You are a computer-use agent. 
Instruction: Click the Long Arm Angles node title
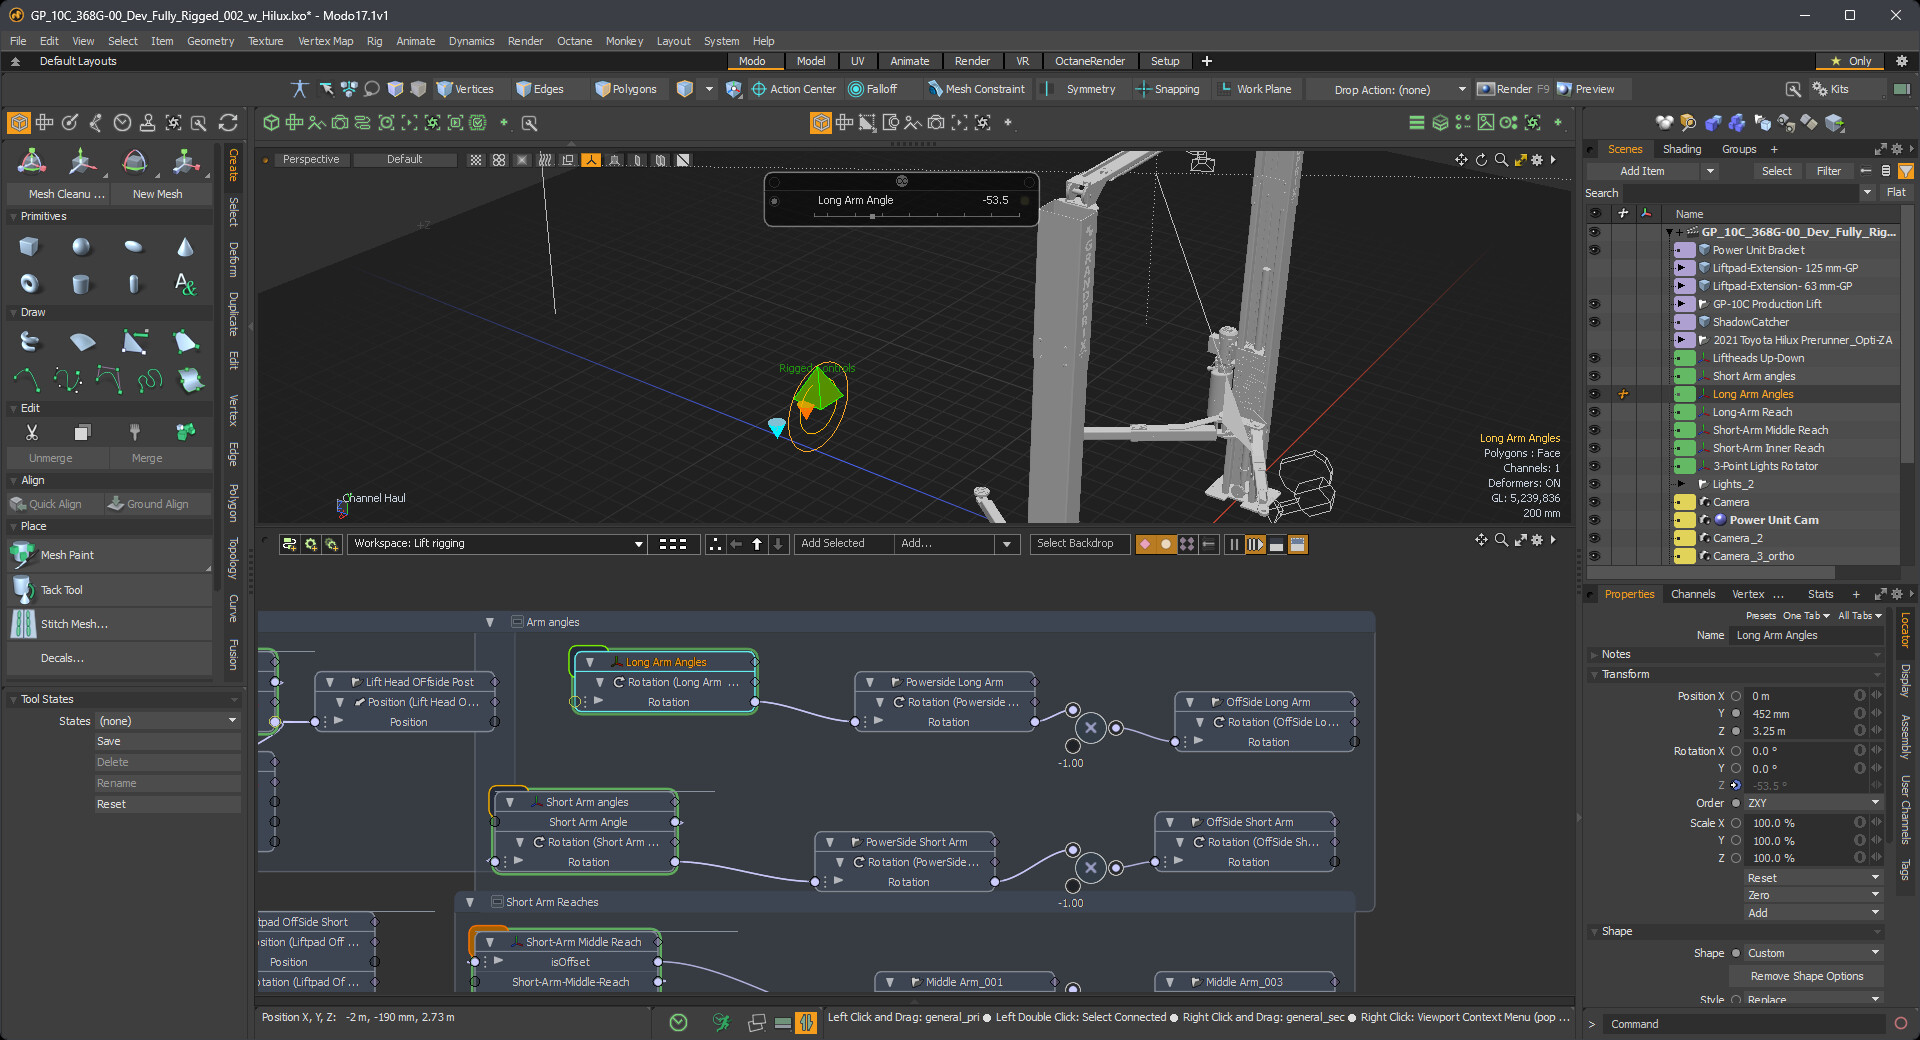click(666, 662)
